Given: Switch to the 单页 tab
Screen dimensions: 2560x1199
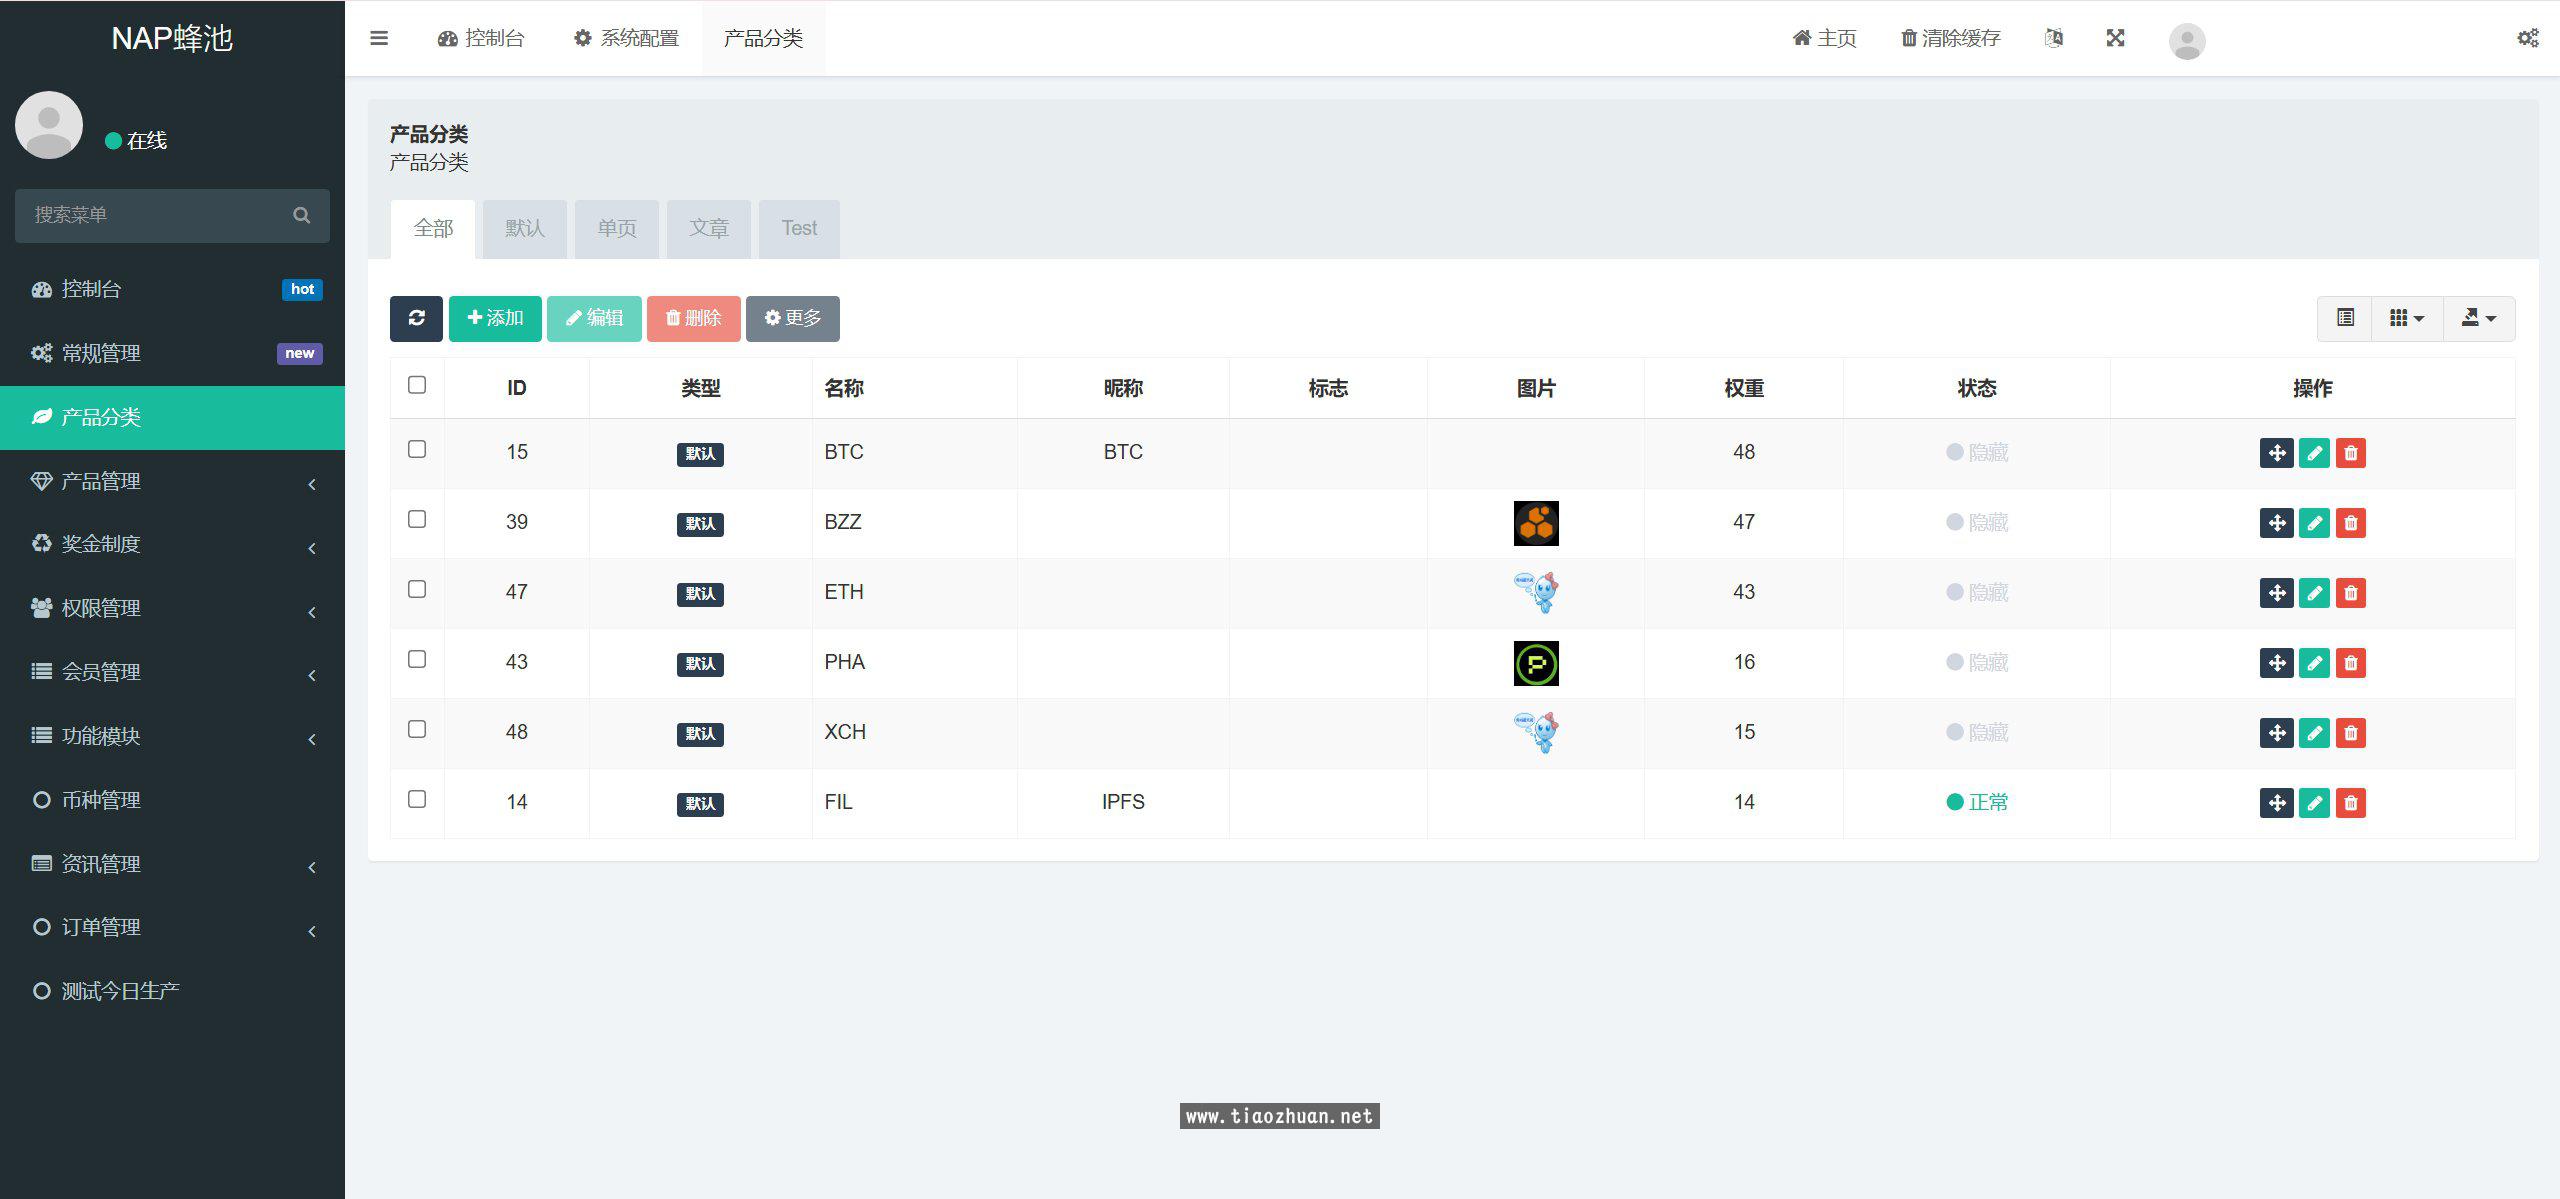Looking at the screenshot, I should pyautogui.click(x=617, y=229).
